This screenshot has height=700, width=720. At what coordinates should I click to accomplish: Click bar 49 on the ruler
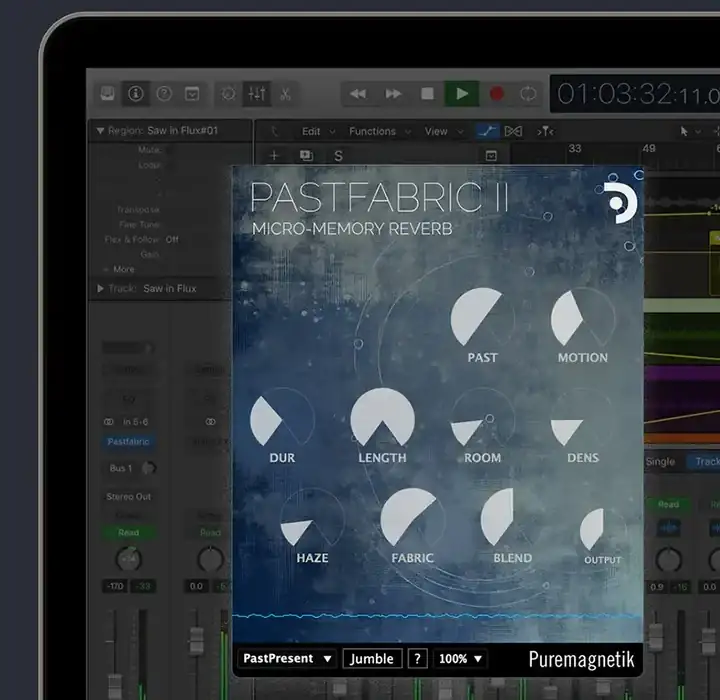coord(649,148)
